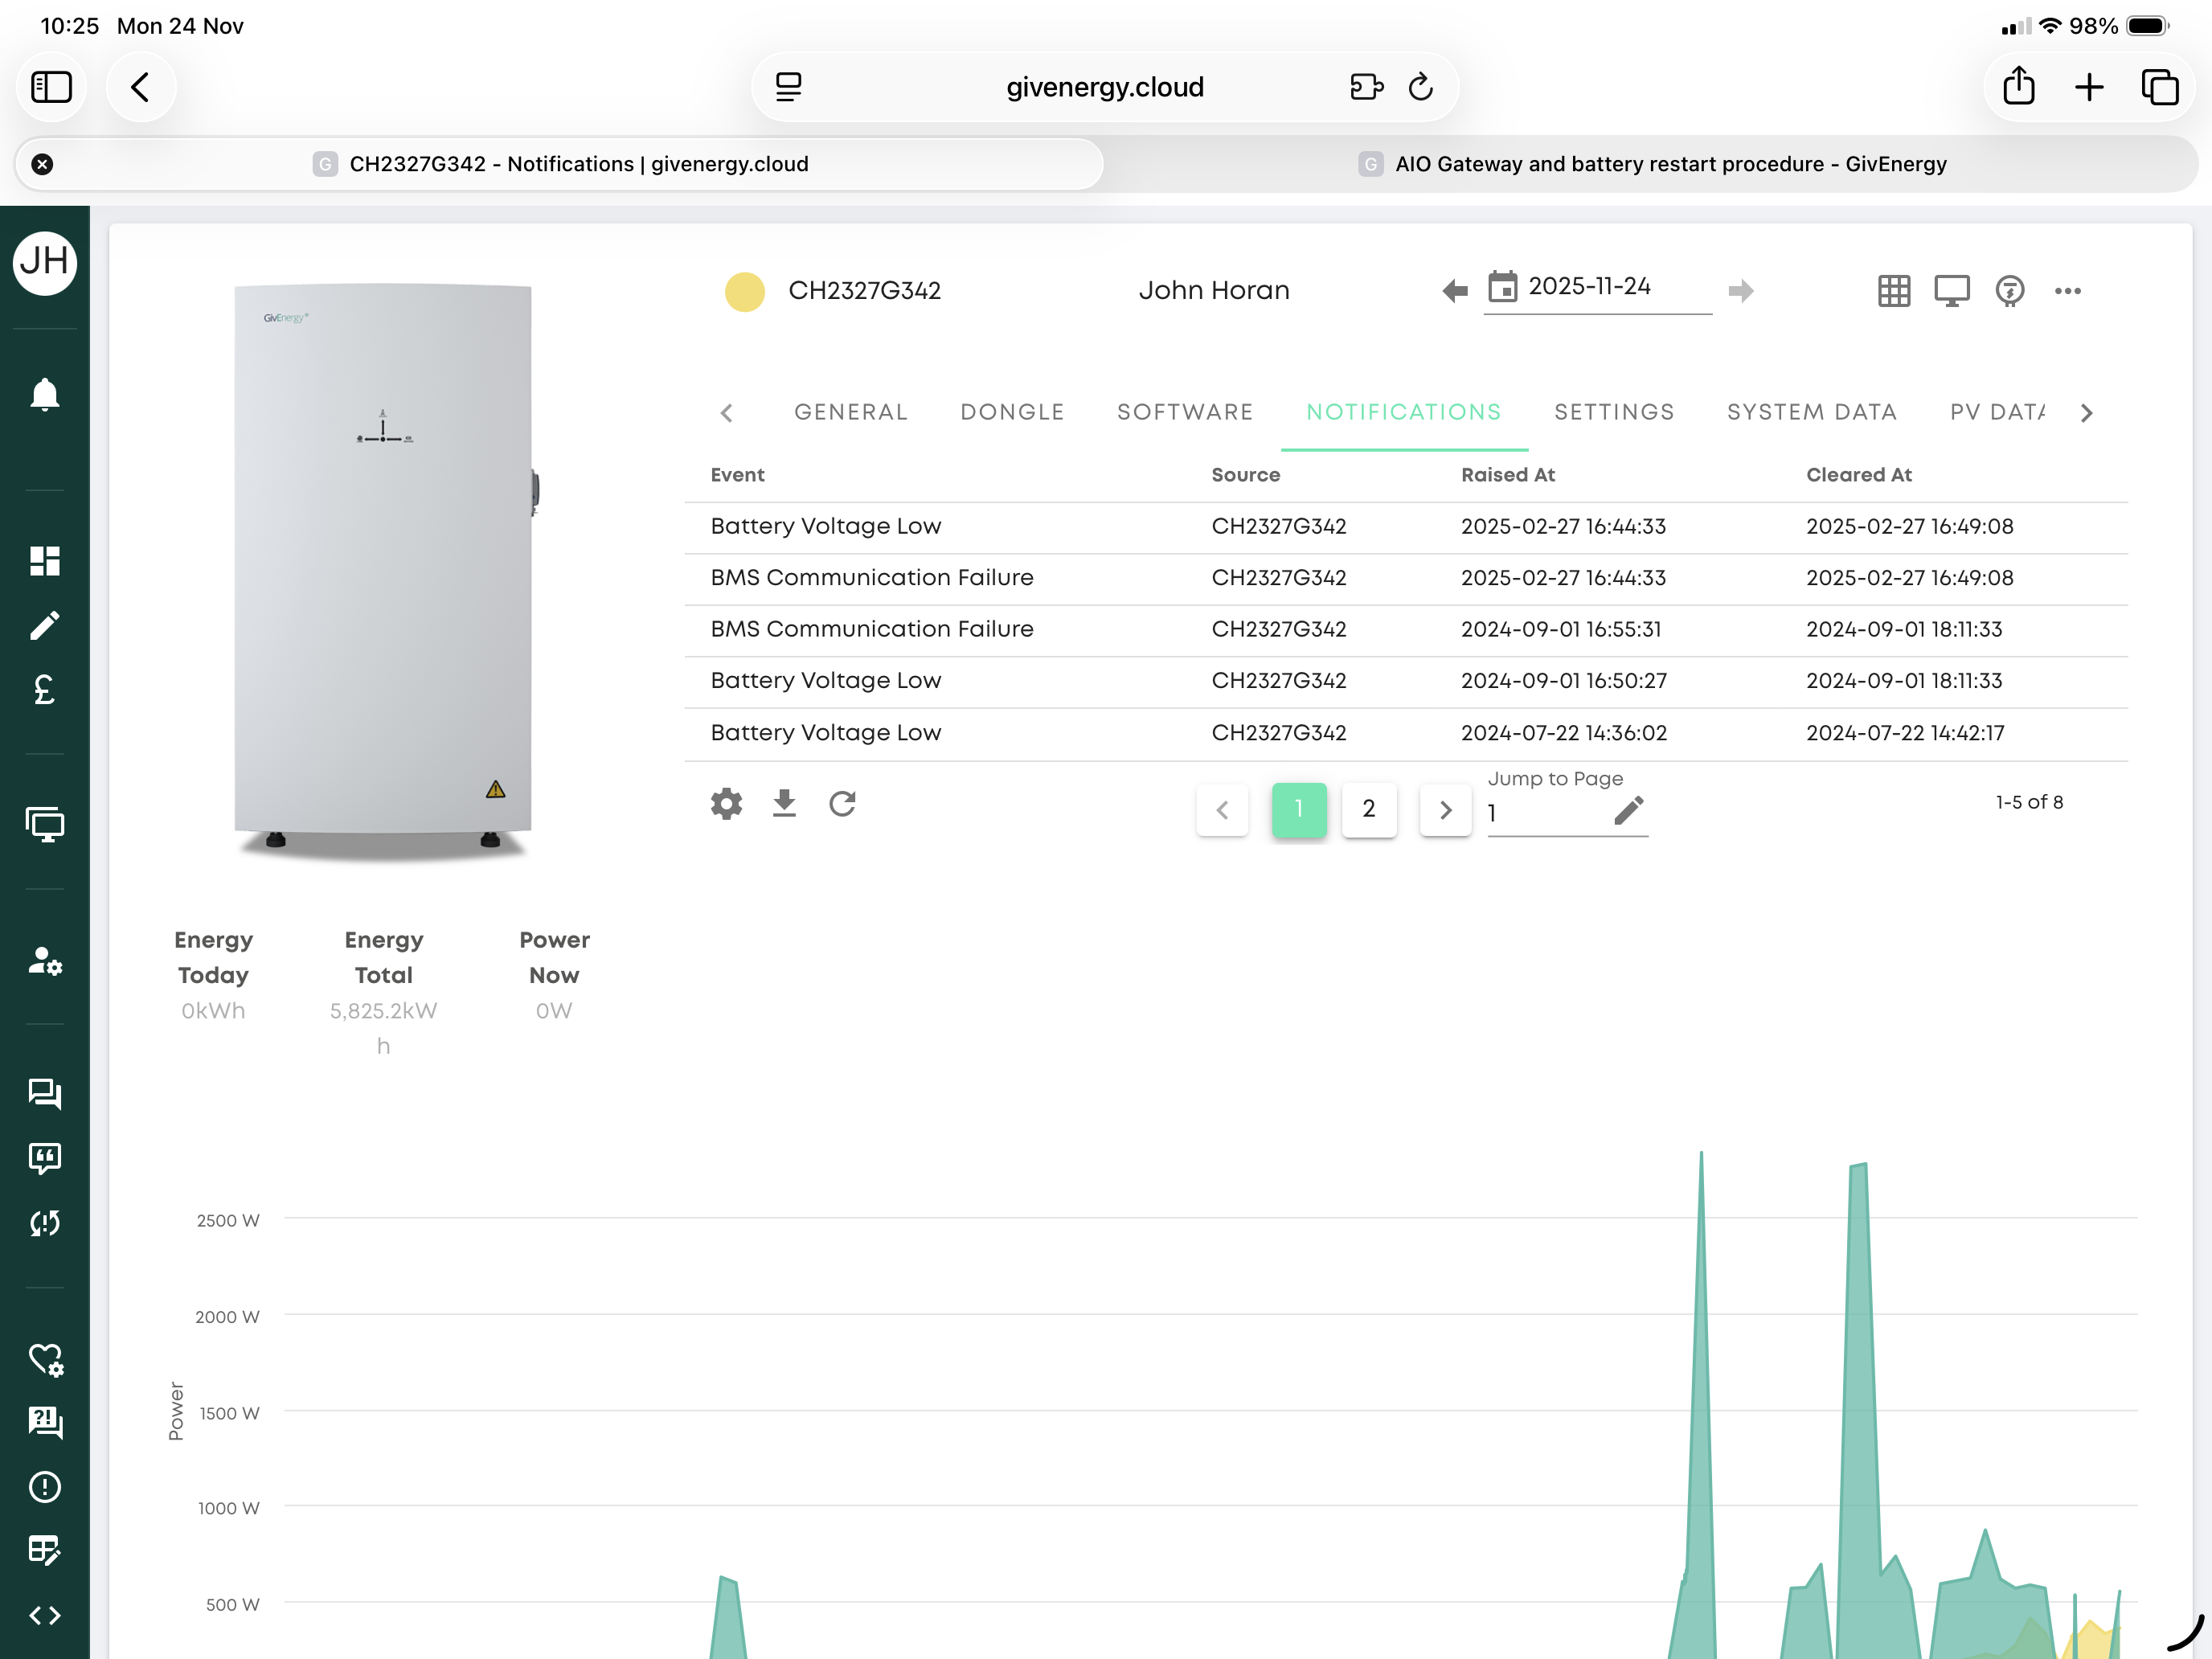
Task: Click the pencil icon in Jump to Page
Action: coord(1629,811)
